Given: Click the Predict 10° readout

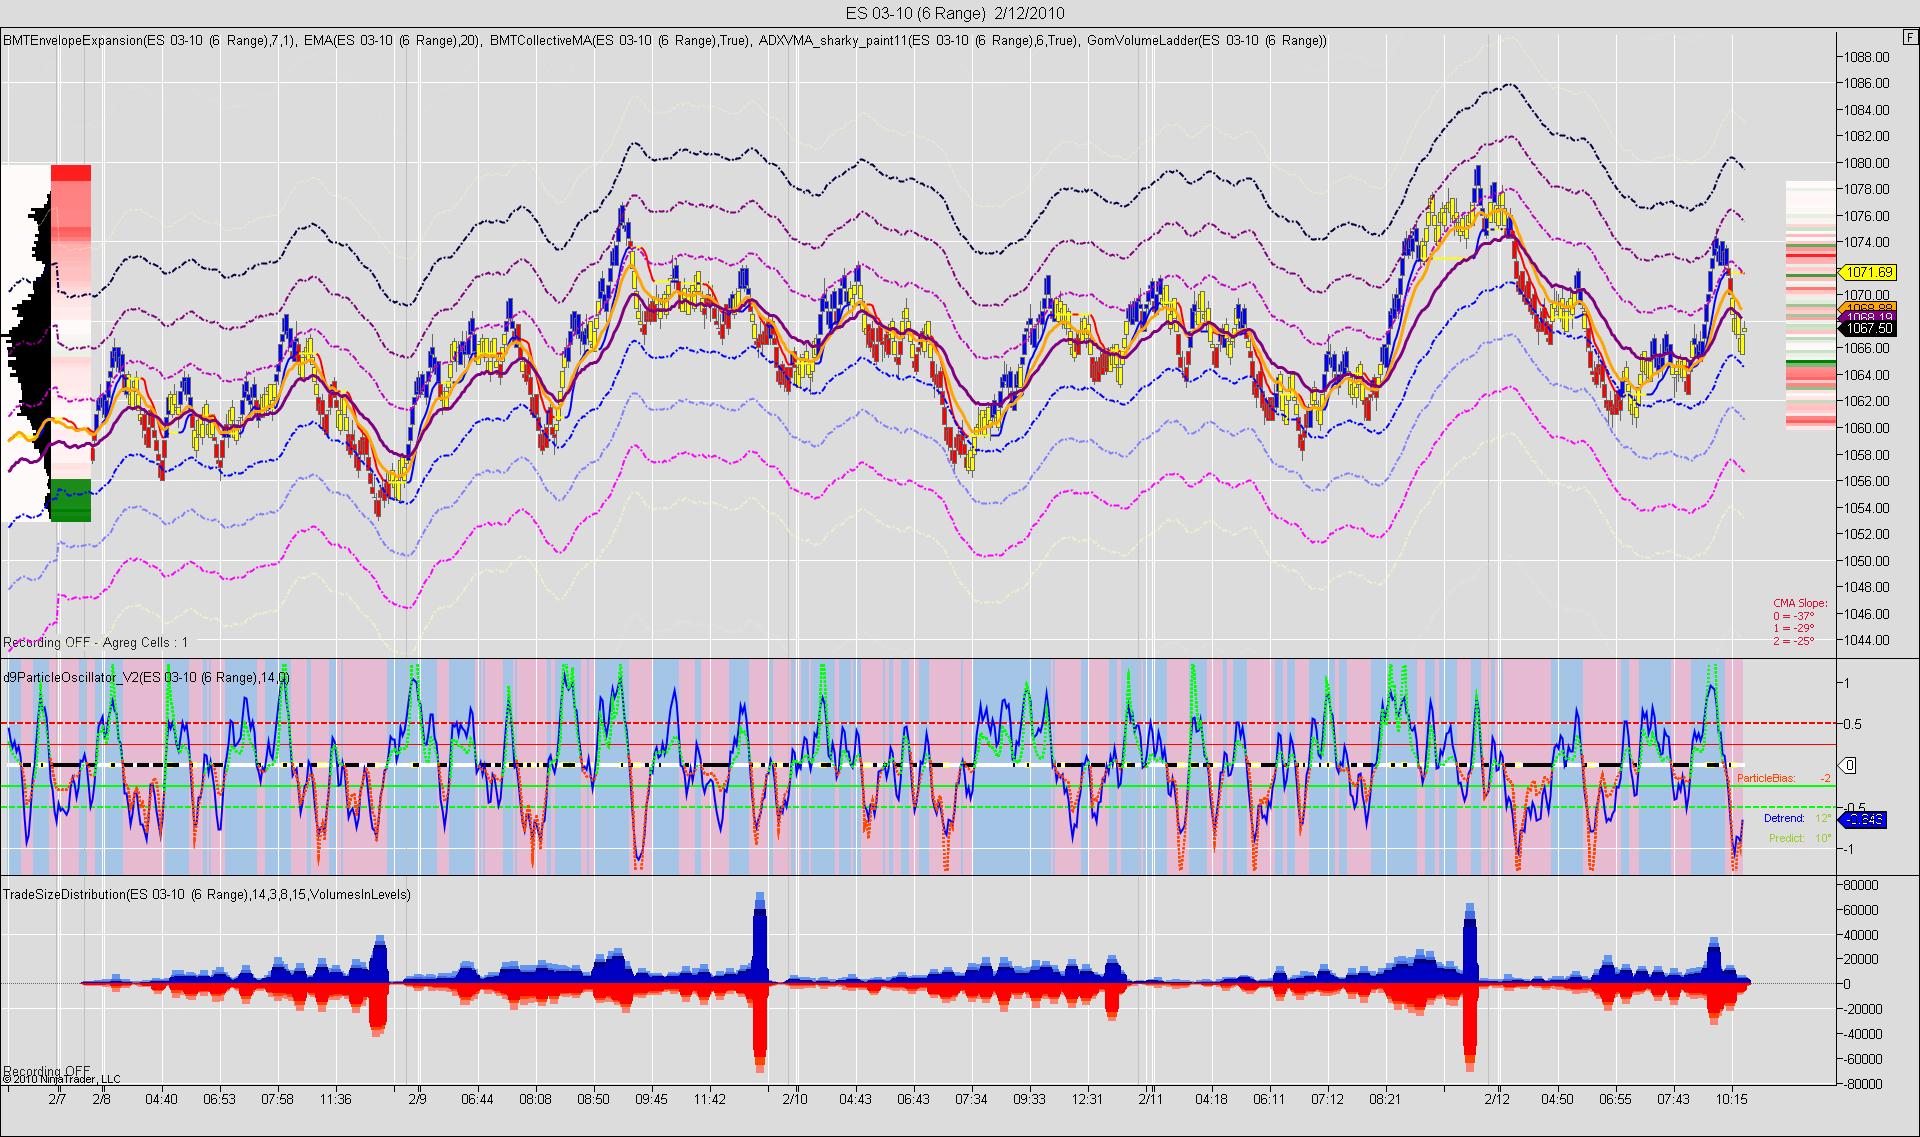Looking at the screenshot, I should coord(1800,838).
